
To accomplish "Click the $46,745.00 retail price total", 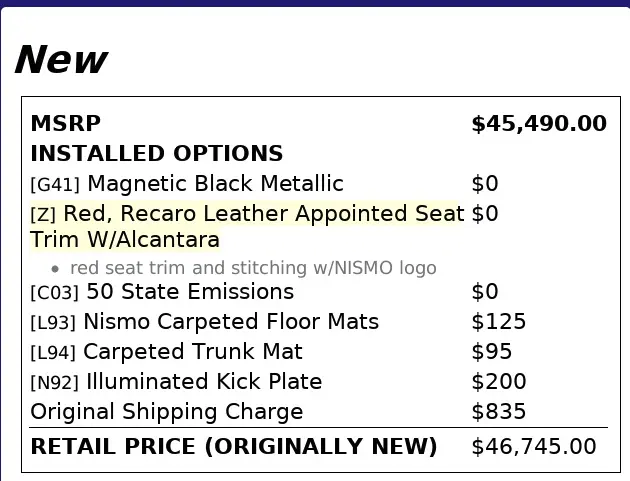I will (x=533, y=447).
